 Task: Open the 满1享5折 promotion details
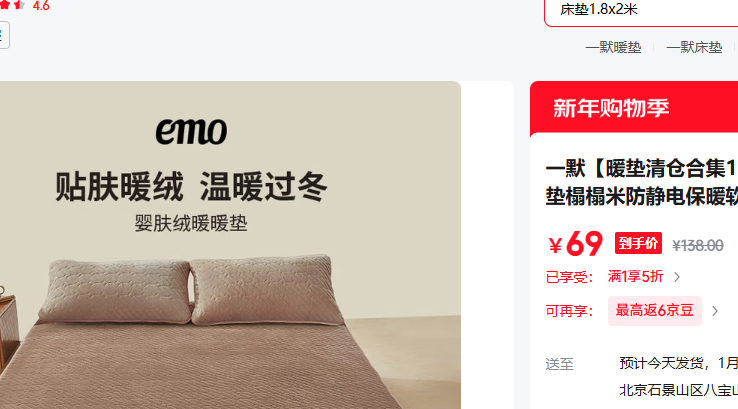(x=635, y=276)
